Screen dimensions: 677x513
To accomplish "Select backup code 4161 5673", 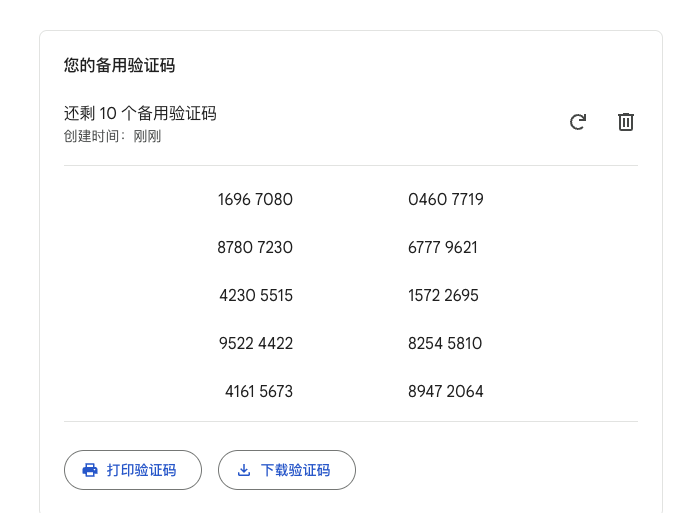I will tap(259, 391).
